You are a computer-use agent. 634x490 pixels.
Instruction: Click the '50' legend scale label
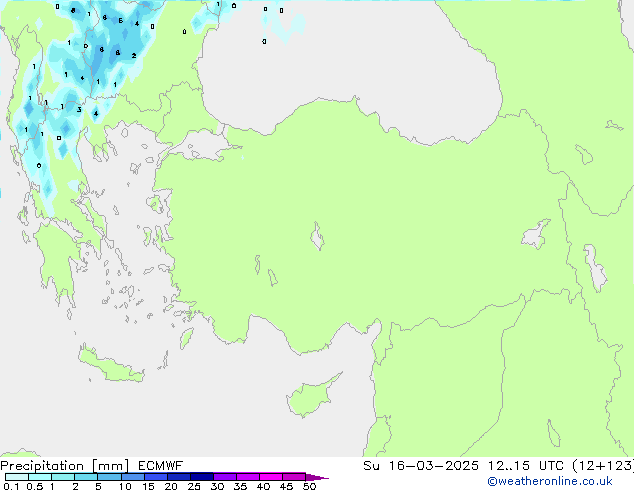pyautogui.click(x=309, y=486)
